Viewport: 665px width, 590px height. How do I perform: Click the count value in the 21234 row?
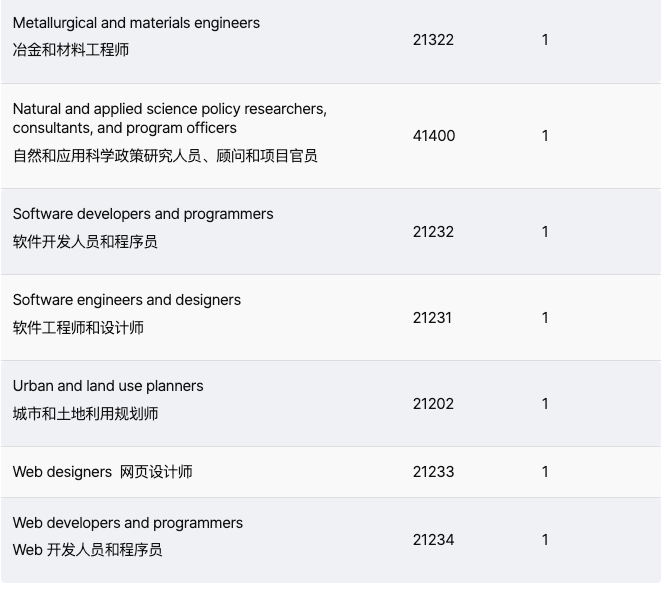pyautogui.click(x=545, y=540)
